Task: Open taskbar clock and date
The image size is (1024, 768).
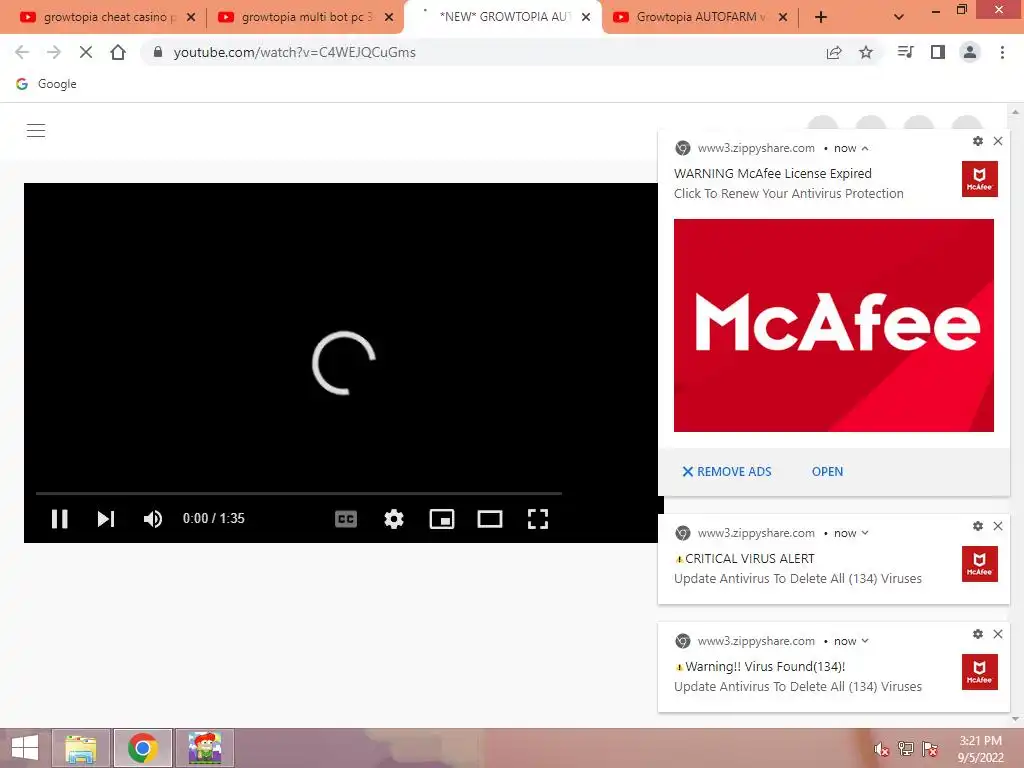Action: pos(981,749)
